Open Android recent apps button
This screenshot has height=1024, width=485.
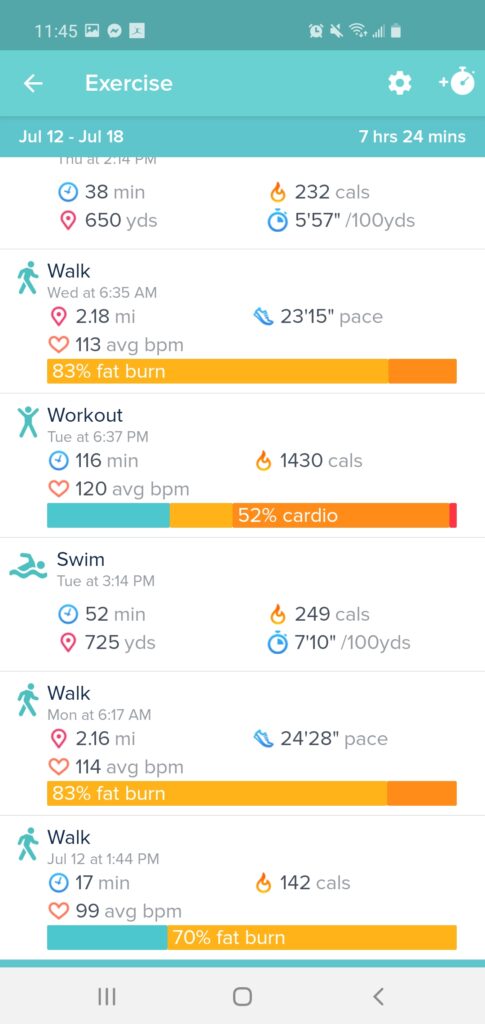tap(106, 996)
